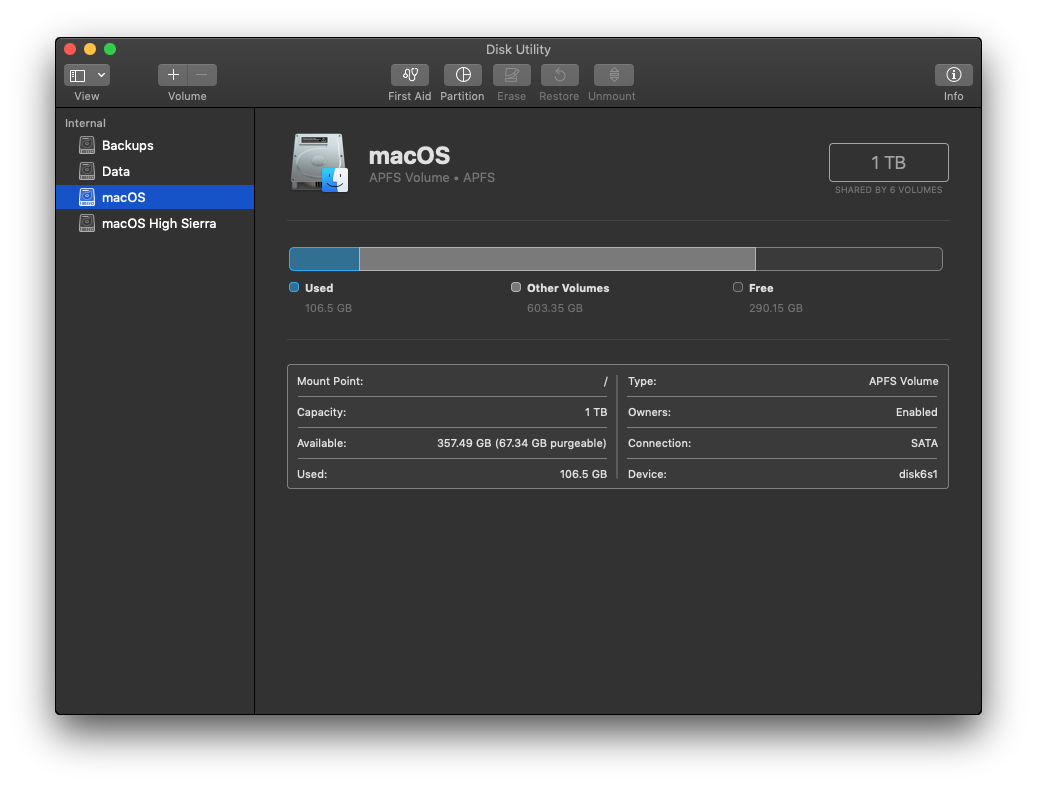The width and height of the screenshot is (1037, 788).
Task: Add a new APFS volume
Action: (x=173, y=75)
